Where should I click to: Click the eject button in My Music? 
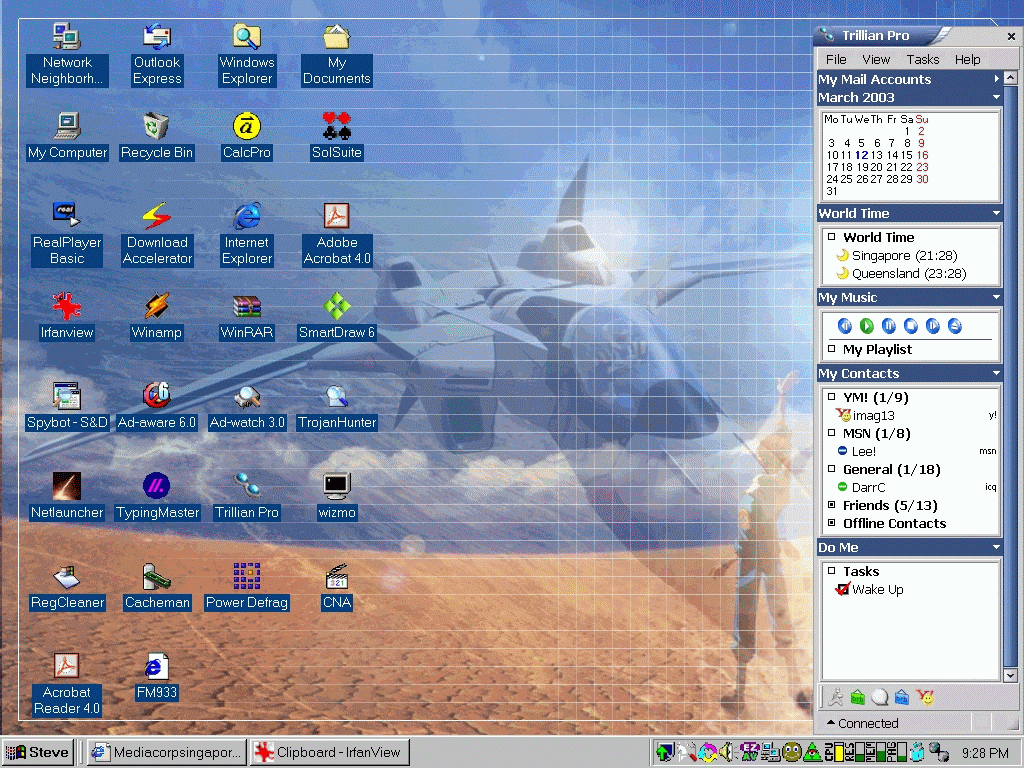(x=955, y=325)
